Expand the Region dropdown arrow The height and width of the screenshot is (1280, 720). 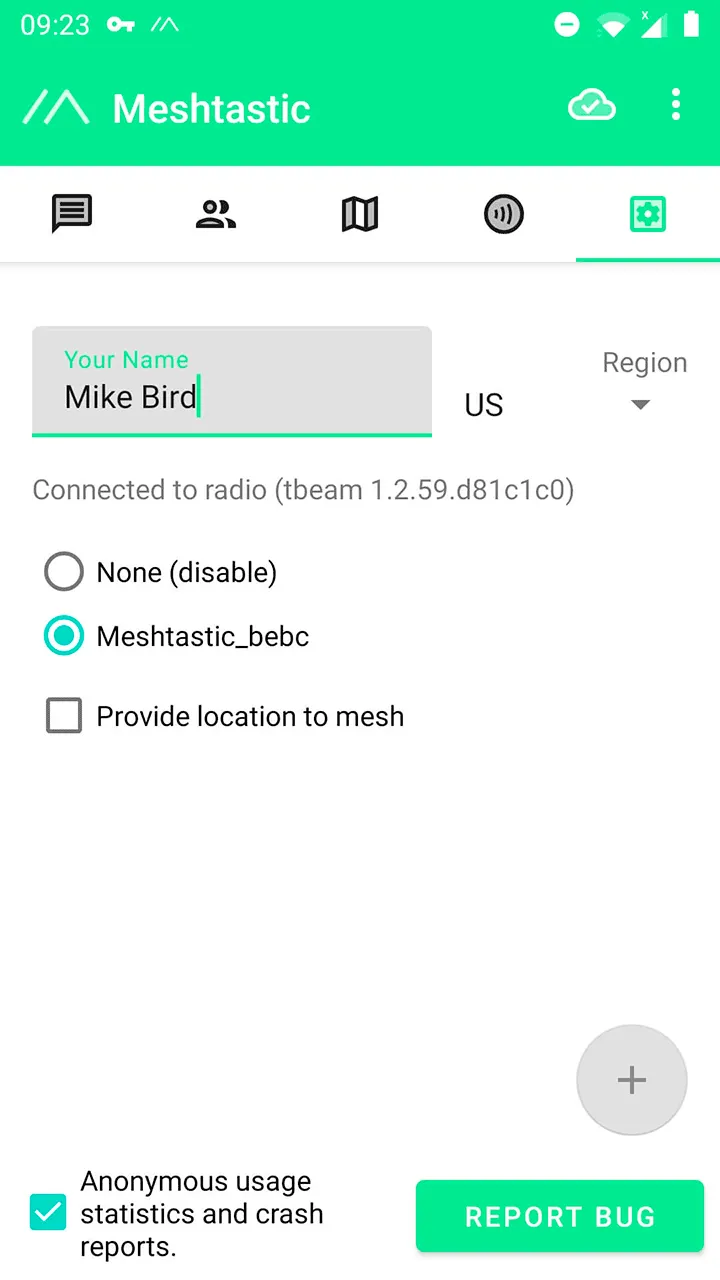(641, 405)
